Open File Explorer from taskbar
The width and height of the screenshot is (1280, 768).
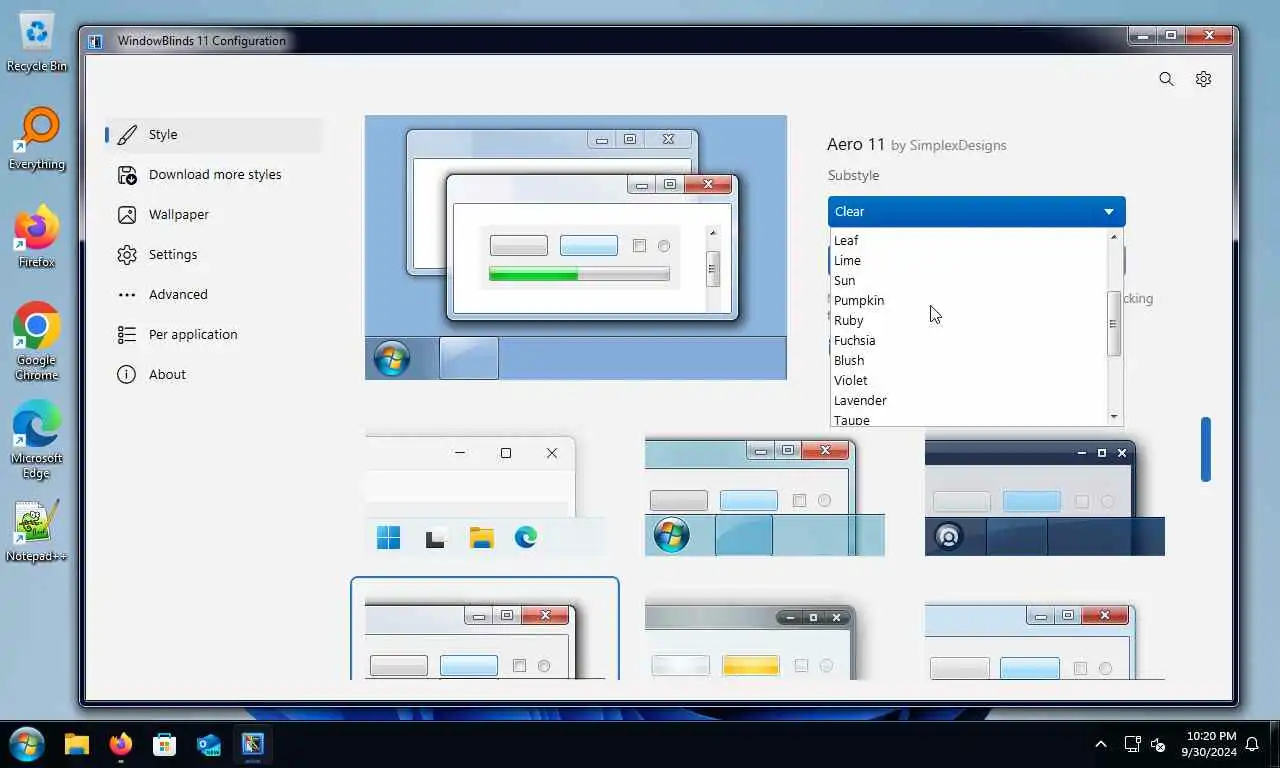click(77, 744)
